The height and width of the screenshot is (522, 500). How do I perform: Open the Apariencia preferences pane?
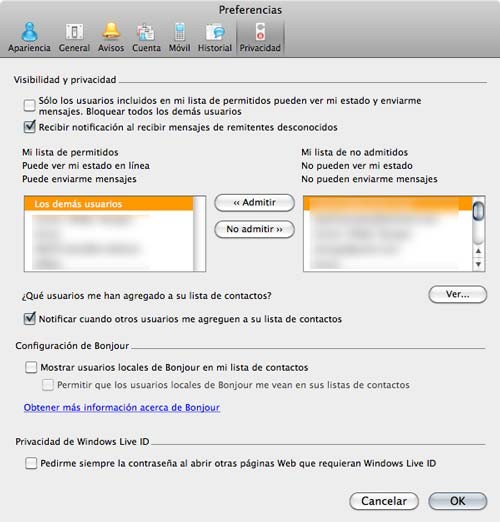tap(29, 37)
